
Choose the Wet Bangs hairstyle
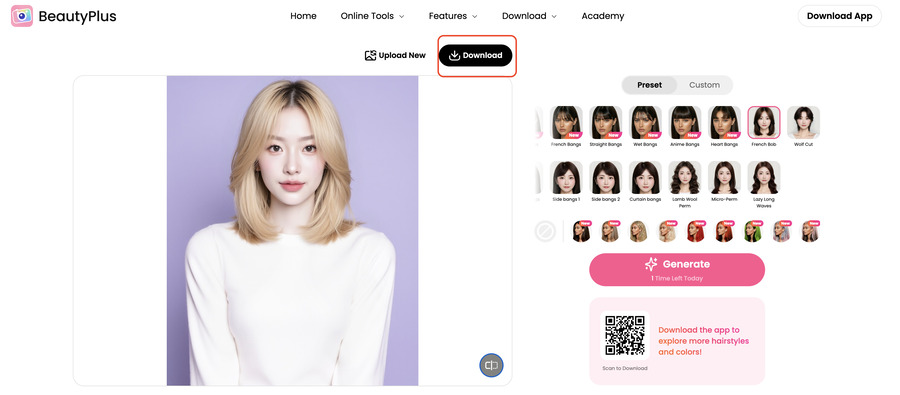click(645, 122)
